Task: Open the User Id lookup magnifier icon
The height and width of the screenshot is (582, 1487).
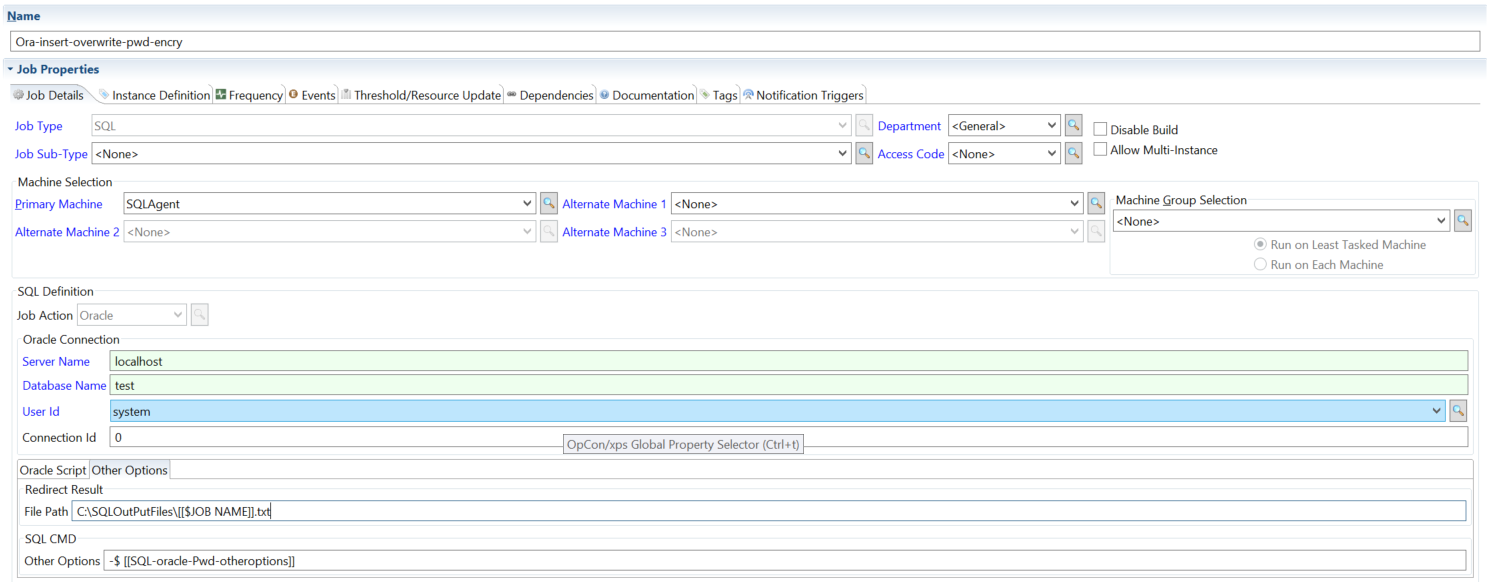Action: pyautogui.click(x=1458, y=411)
